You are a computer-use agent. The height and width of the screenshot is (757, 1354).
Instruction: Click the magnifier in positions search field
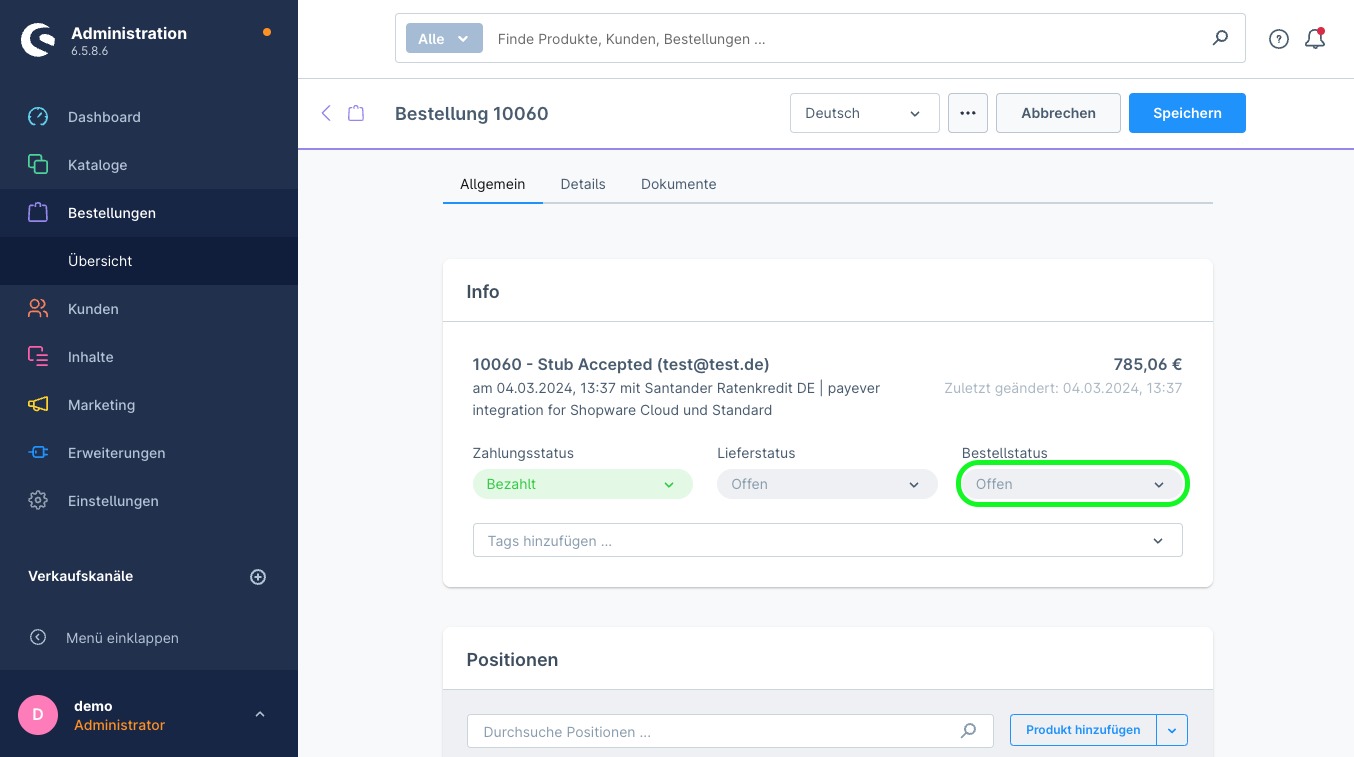pos(968,731)
